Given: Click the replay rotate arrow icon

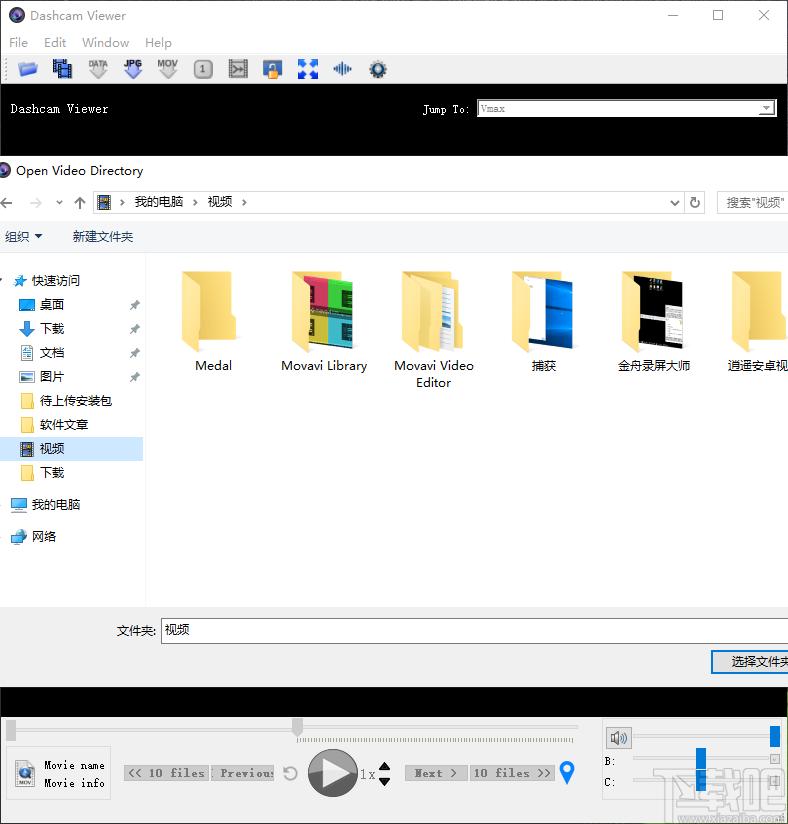Looking at the screenshot, I should 290,773.
